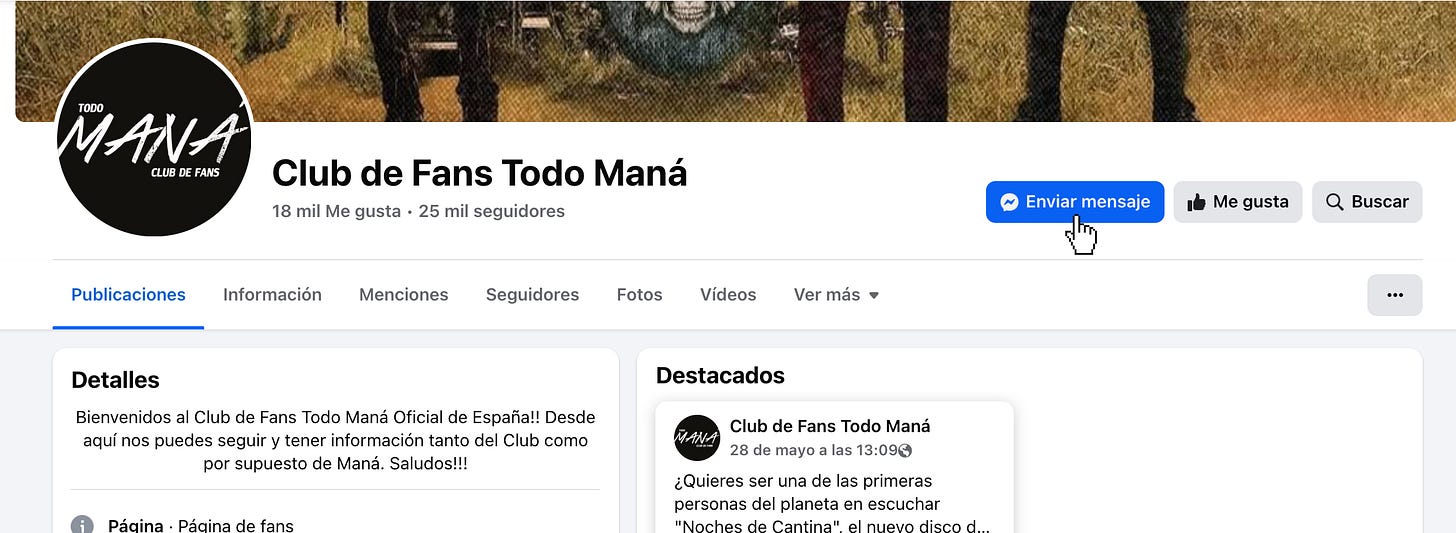Click the small Maná avatar in Destacados post
The image size is (1456, 533).
(697, 438)
